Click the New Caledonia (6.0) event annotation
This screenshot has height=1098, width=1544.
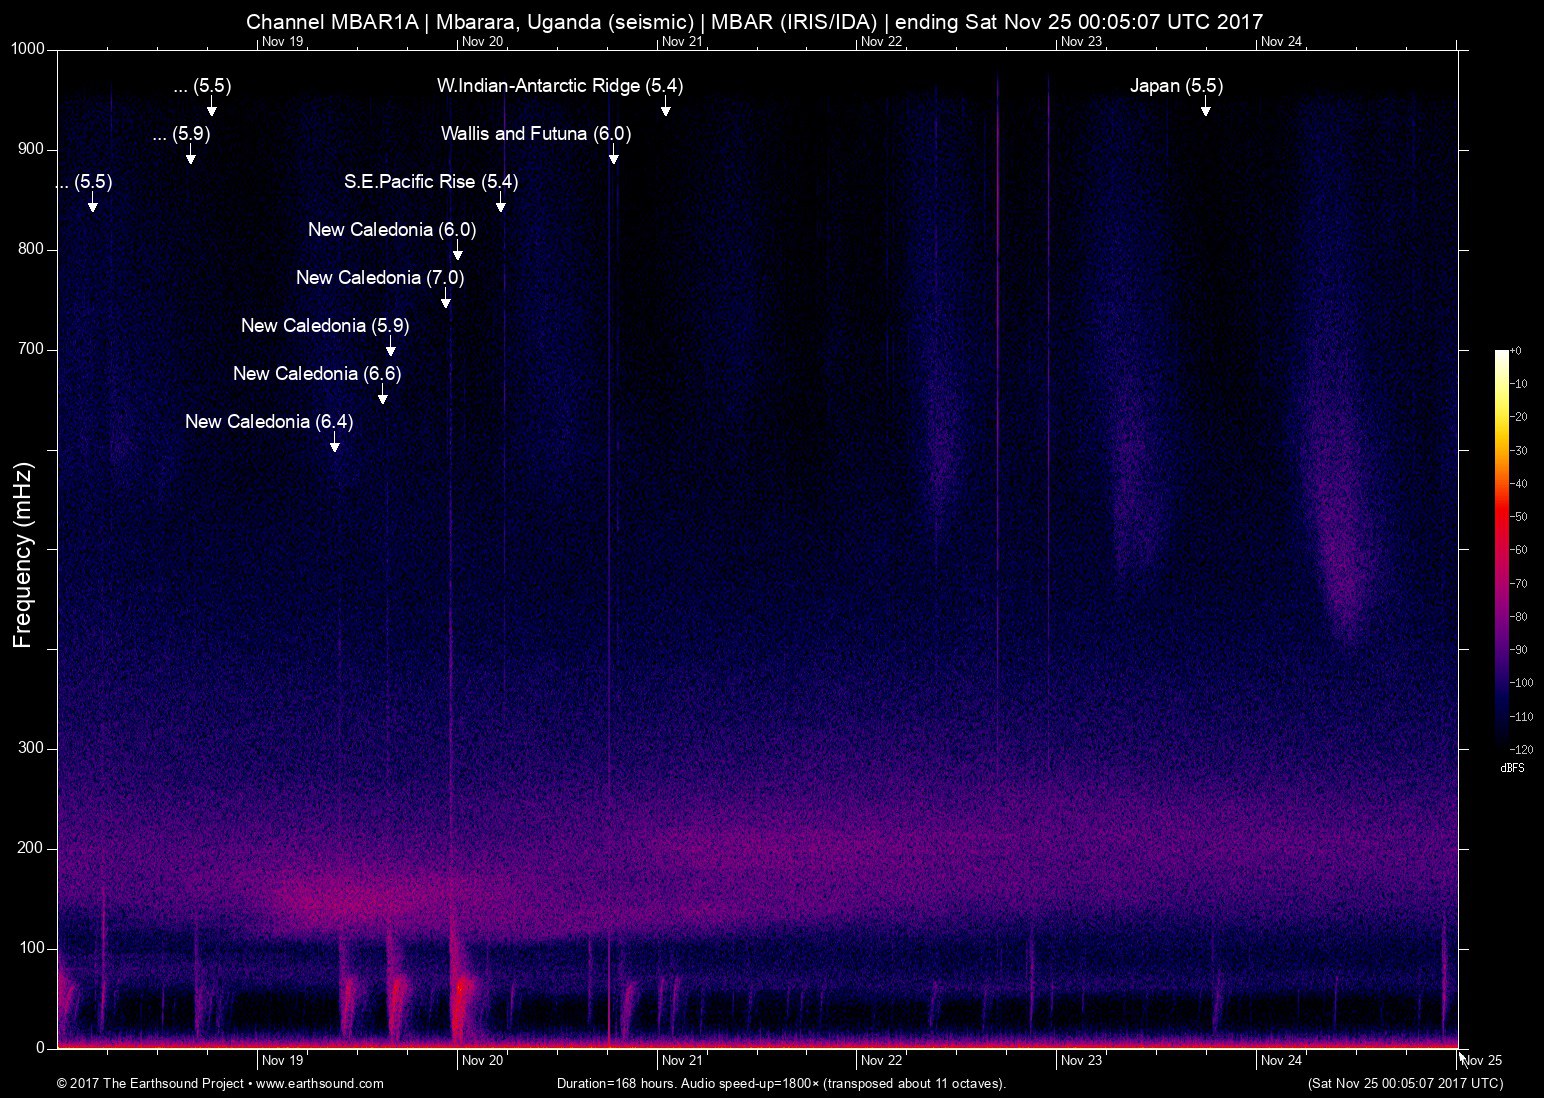393,229
